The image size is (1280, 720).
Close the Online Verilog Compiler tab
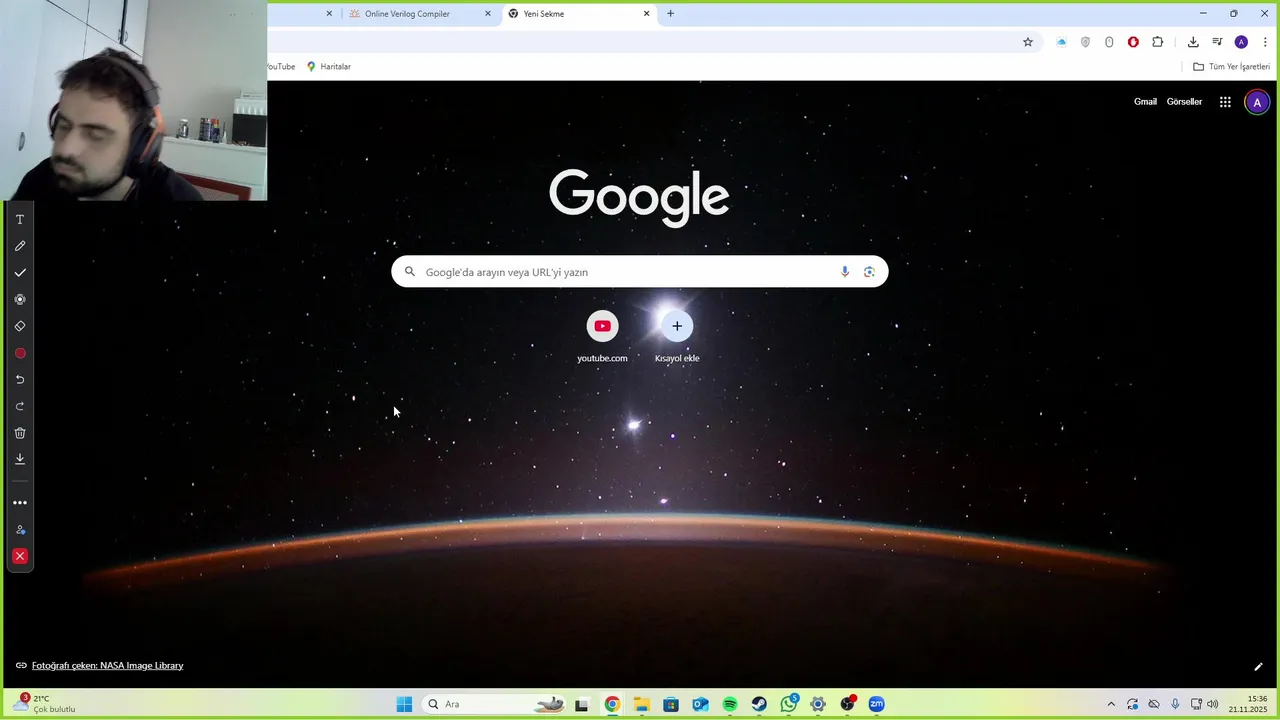click(x=488, y=14)
